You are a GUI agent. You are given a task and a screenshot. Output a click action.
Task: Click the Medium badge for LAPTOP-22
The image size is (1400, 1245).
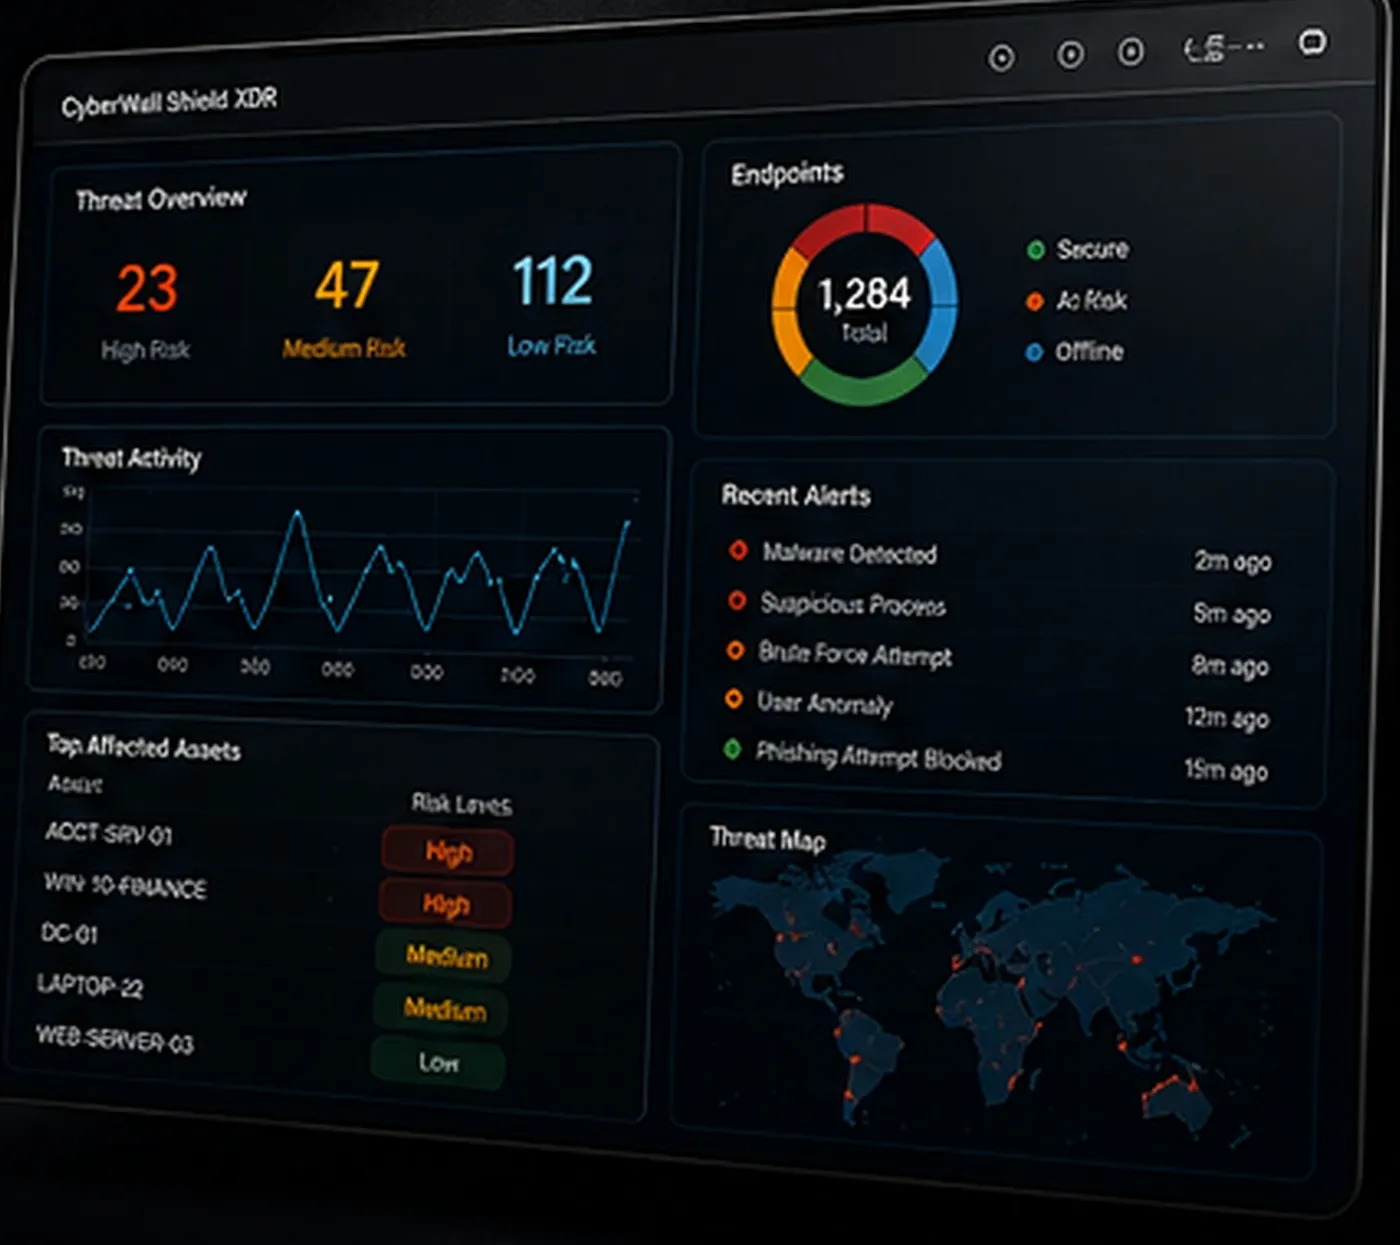pos(441,1009)
